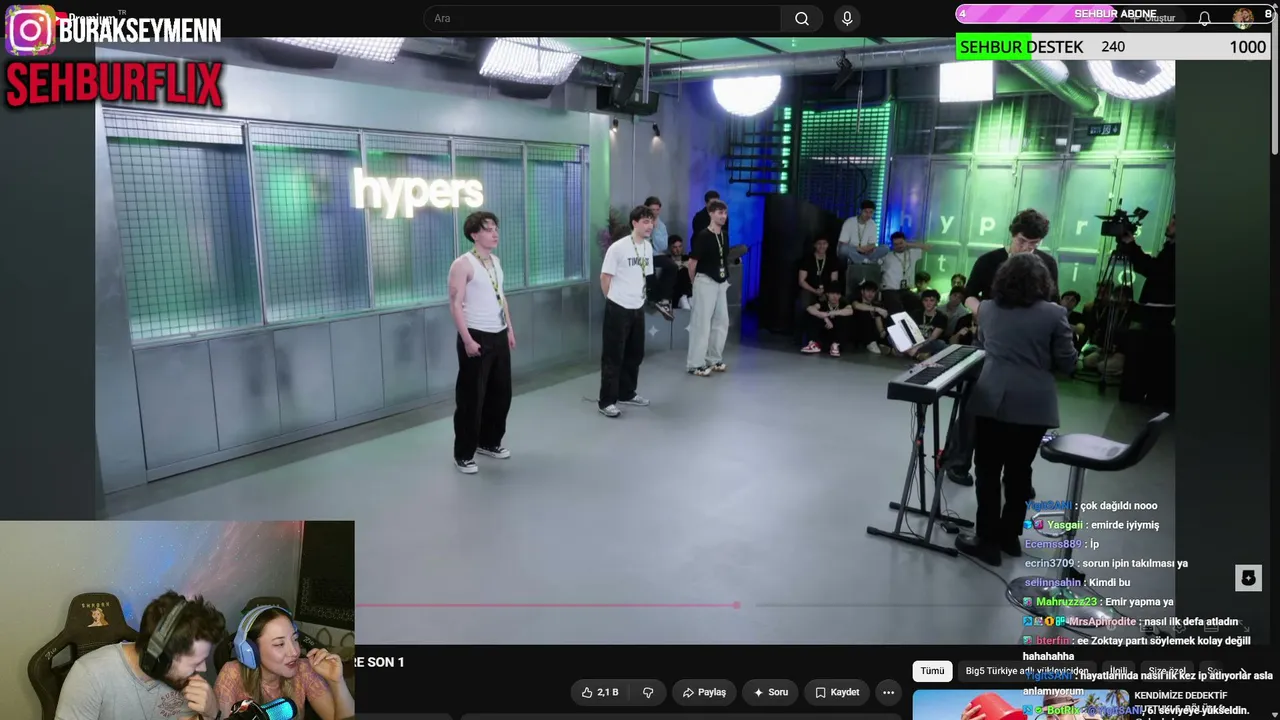Open the notifications bell
This screenshot has width=1280, height=720.
[1204, 18]
